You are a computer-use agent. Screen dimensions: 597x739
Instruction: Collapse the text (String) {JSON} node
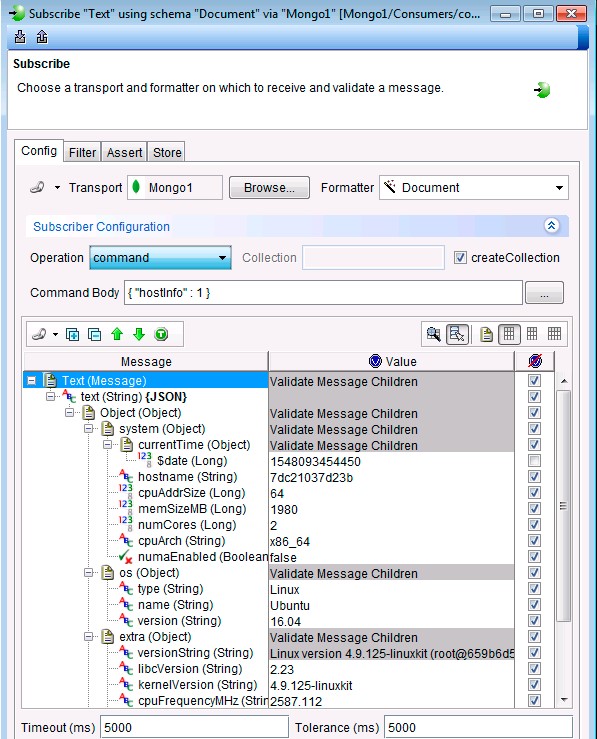point(50,397)
